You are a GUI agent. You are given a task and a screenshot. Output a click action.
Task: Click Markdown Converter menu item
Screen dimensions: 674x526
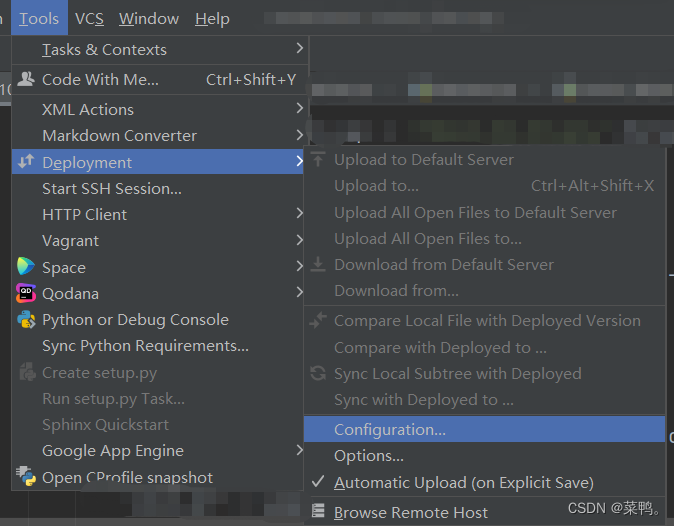(157, 135)
